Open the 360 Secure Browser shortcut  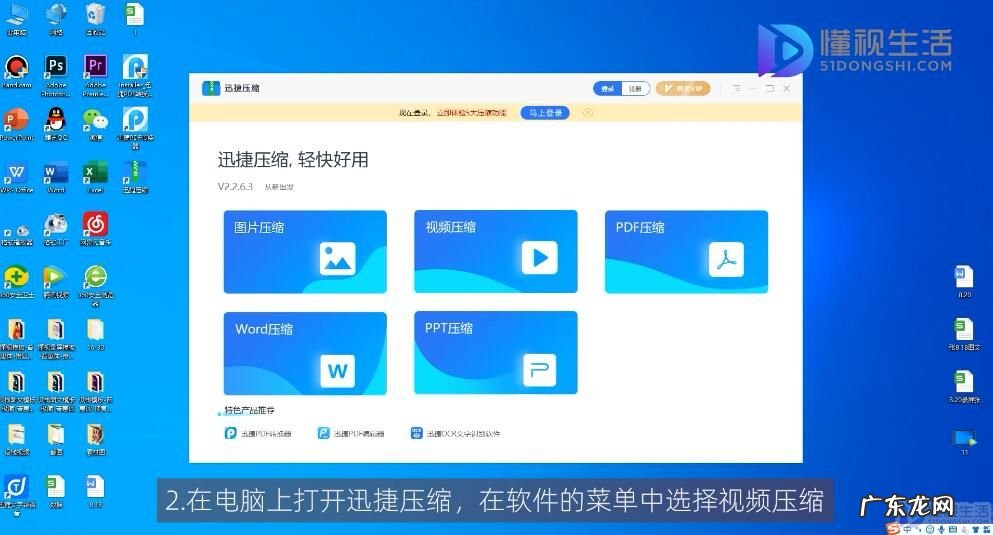point(95,285)
